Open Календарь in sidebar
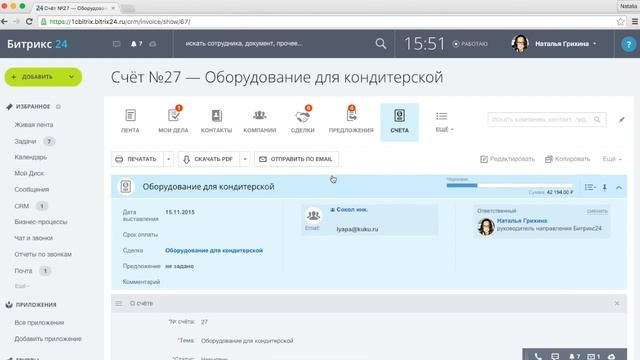This screenshot has width=640, height=360. pyautogui.click(x=31, y=157)
